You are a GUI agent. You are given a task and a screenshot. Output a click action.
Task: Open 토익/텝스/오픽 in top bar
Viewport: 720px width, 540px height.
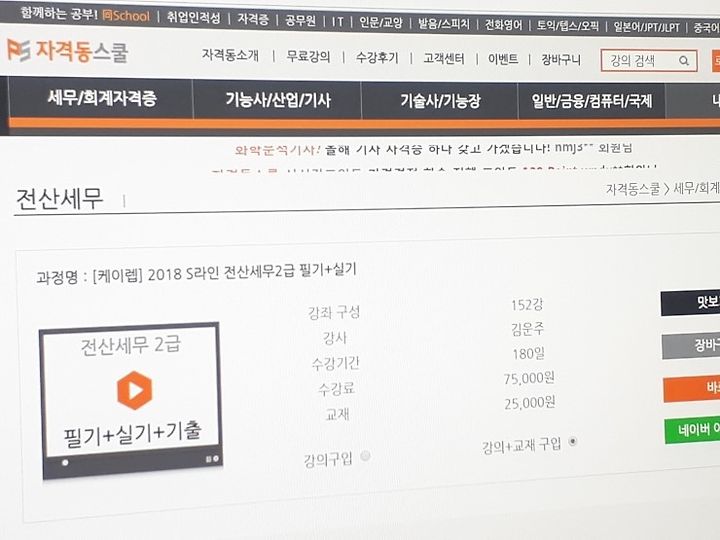(x=568, y=26)
